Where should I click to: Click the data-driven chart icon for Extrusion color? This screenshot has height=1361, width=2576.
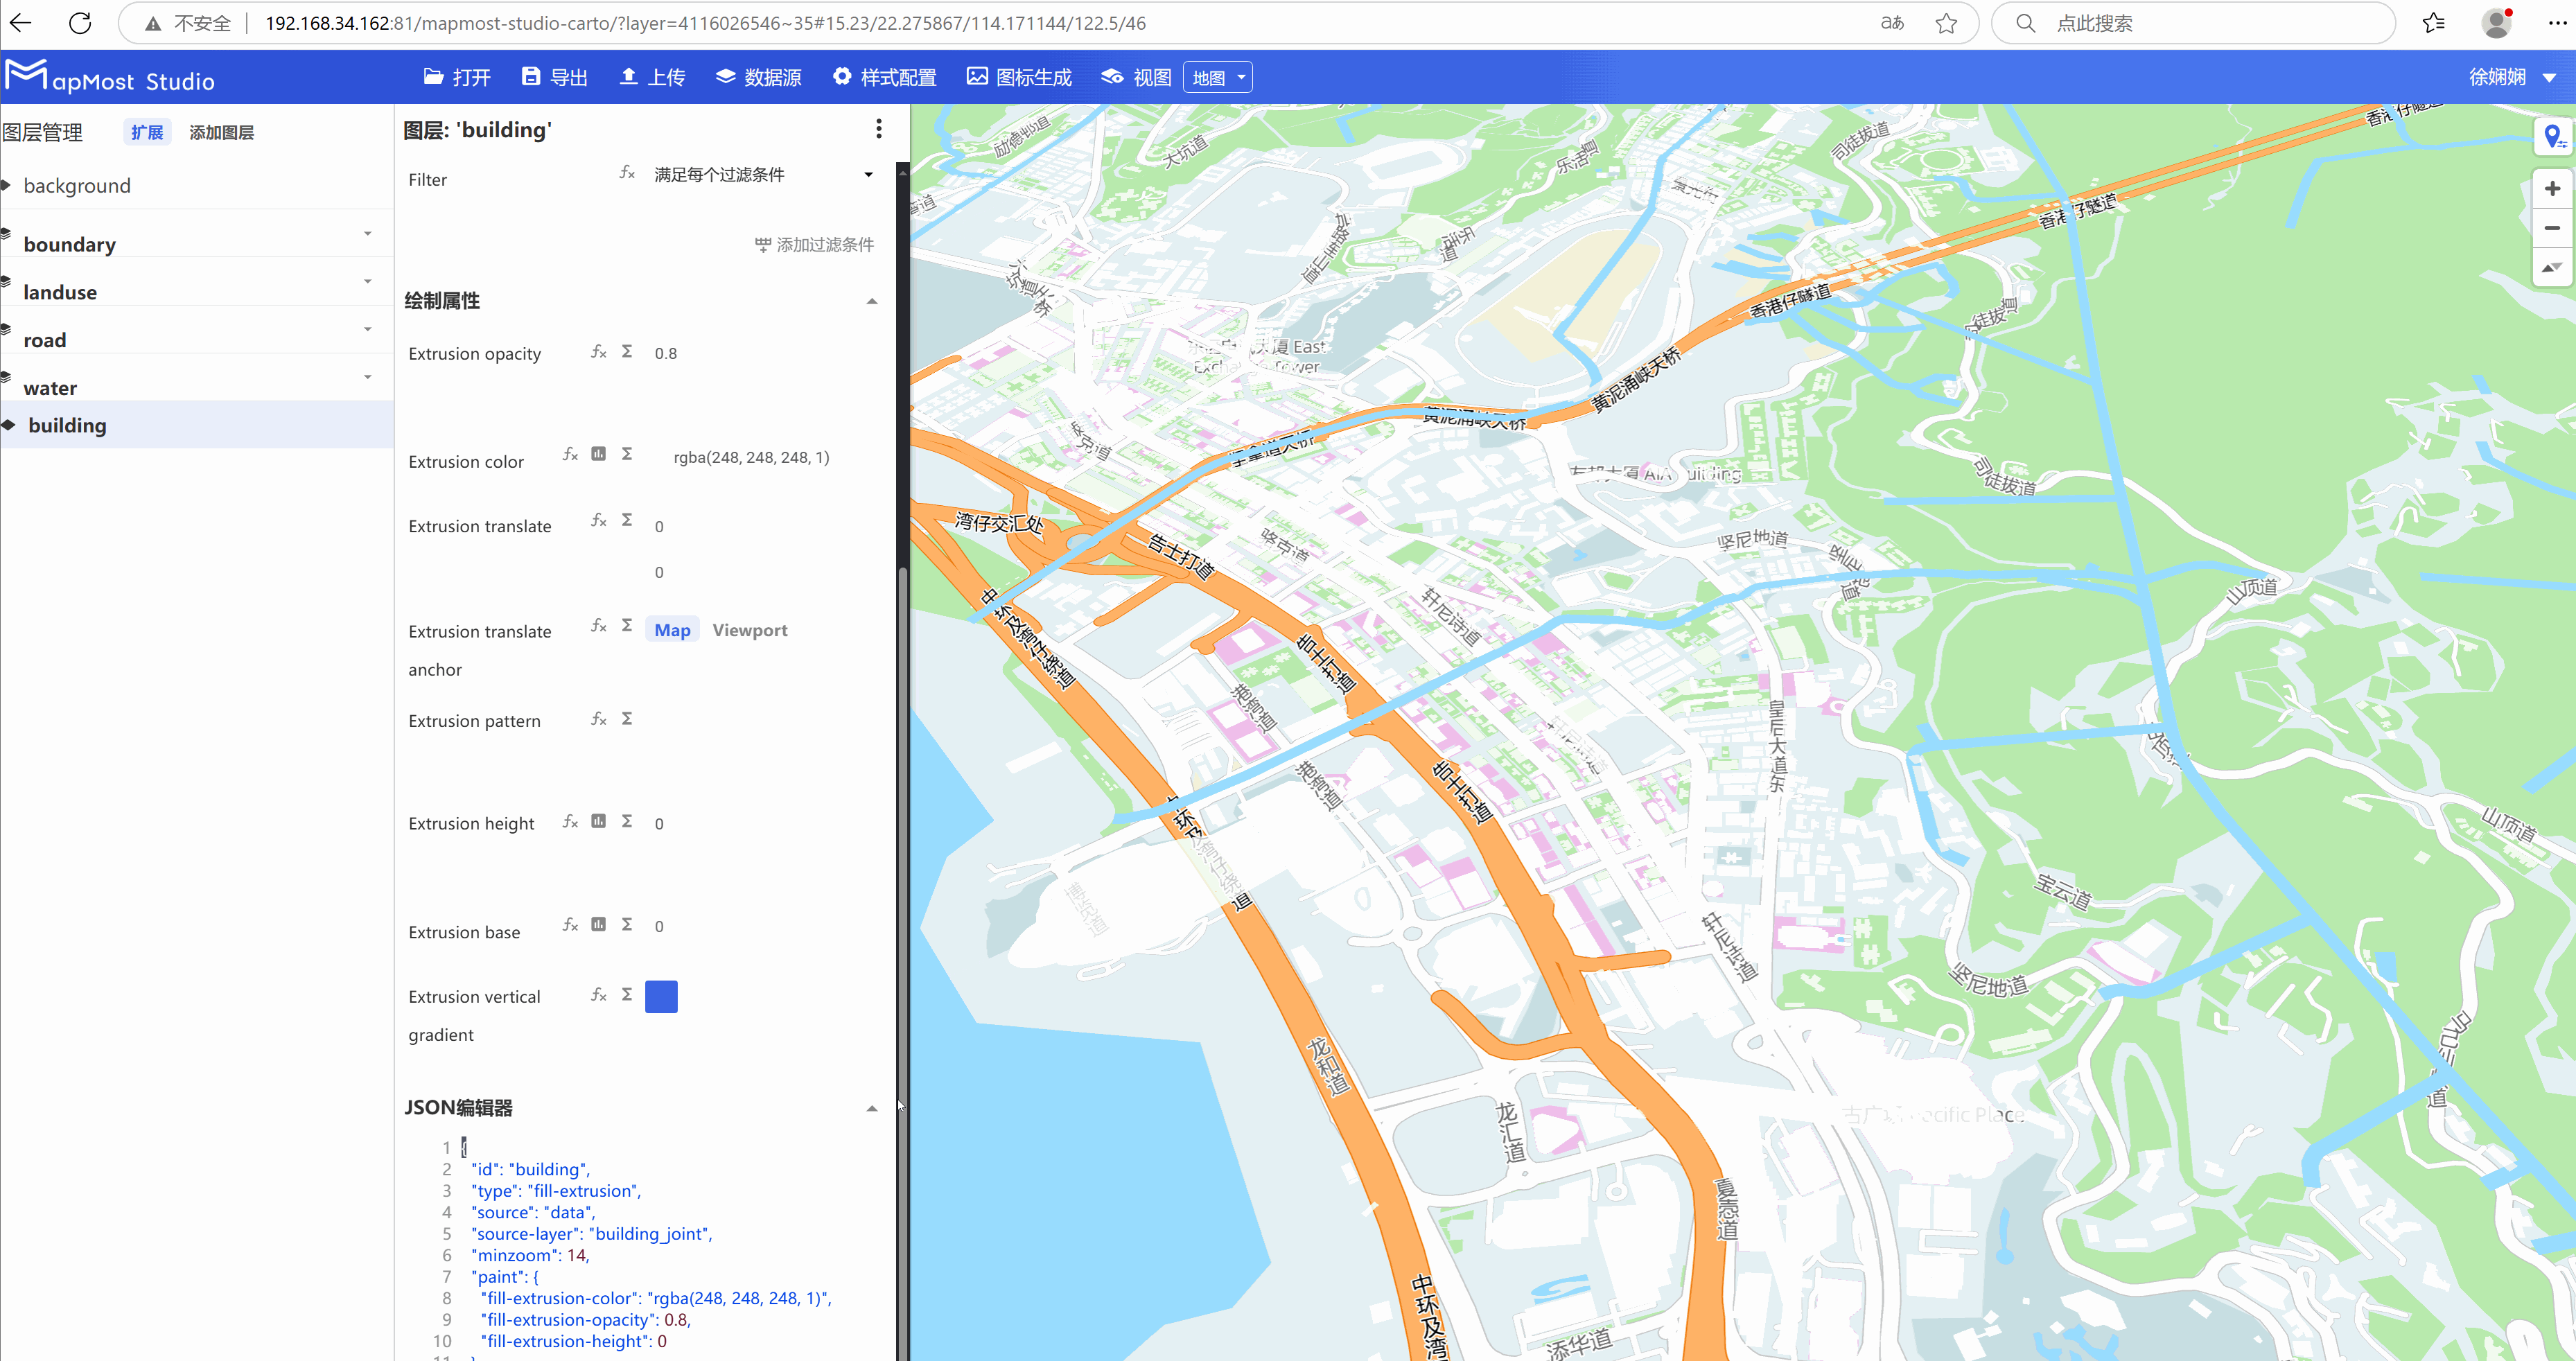(x=598, y=454)
